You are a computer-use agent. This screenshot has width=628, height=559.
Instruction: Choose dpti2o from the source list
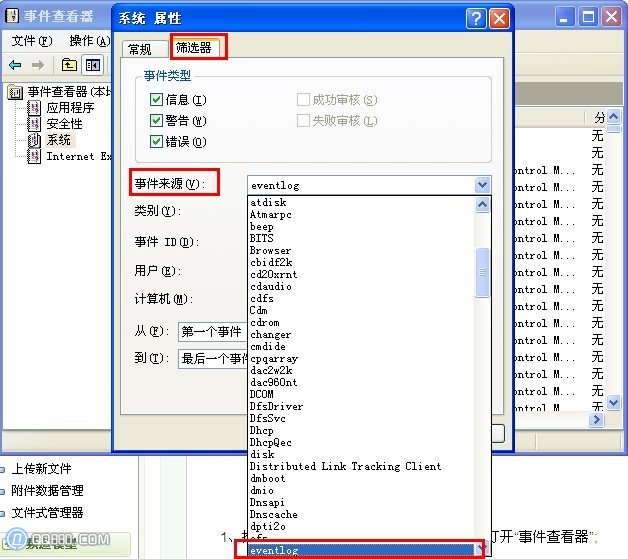[x=361, y=527]
